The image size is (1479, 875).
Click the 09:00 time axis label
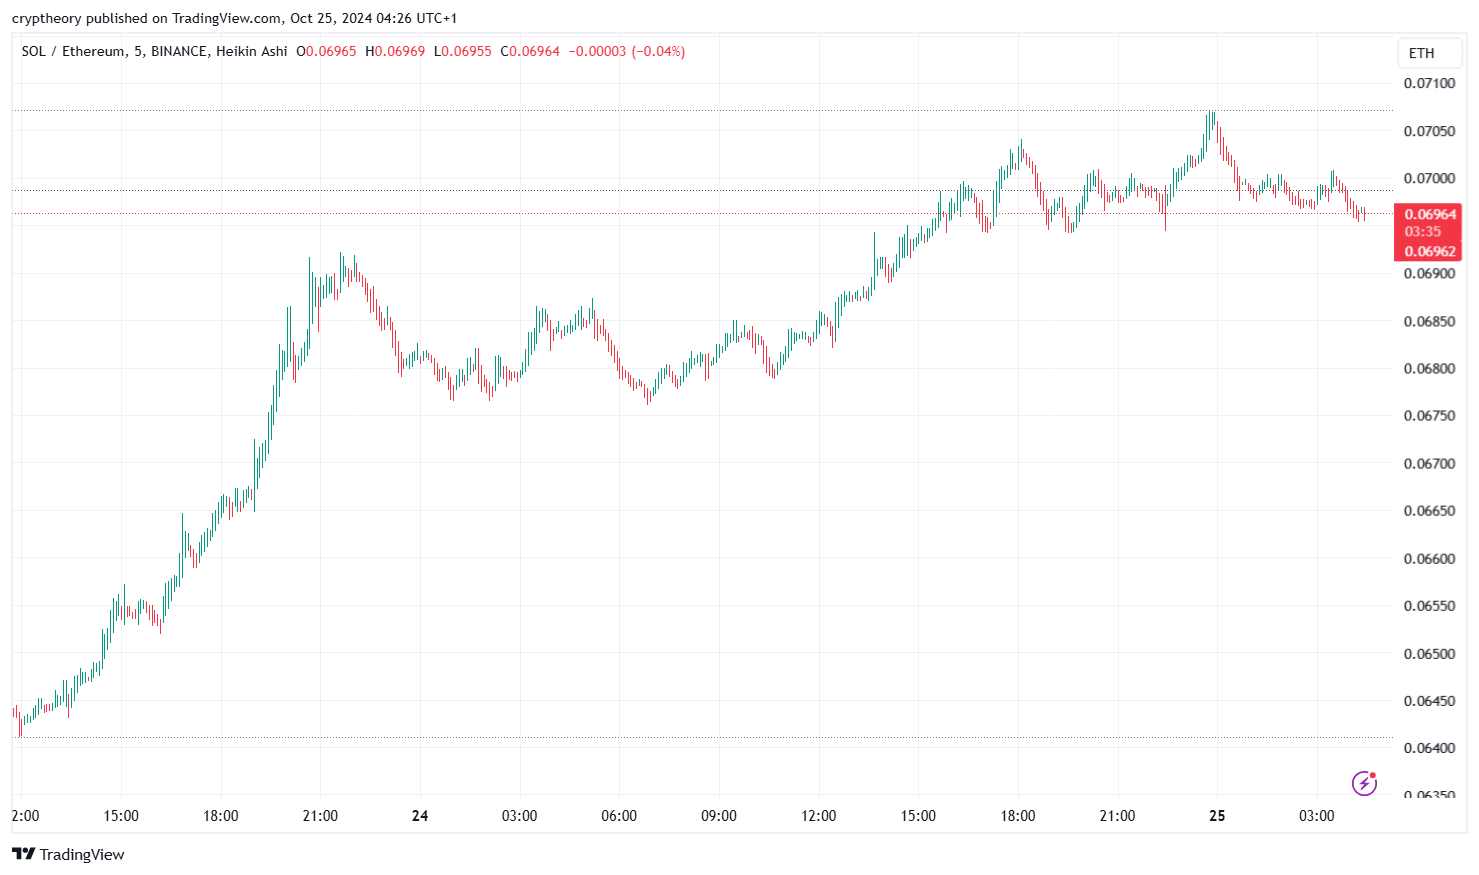[x=719, y=816]
